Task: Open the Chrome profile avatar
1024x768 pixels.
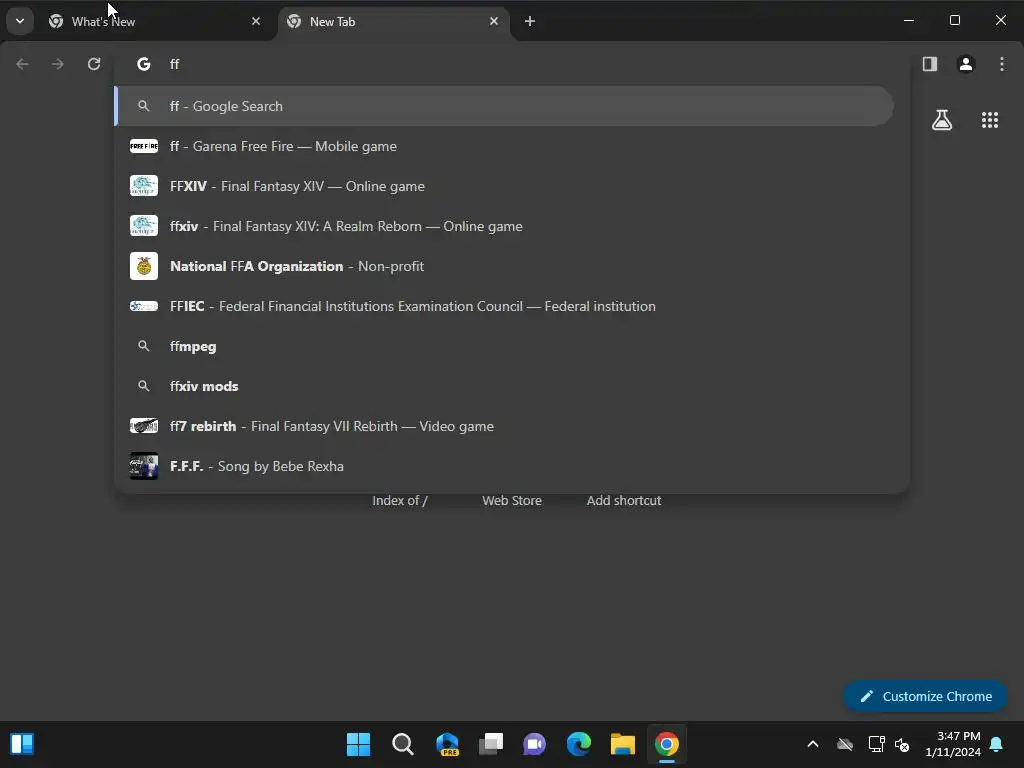Action: 966,64
